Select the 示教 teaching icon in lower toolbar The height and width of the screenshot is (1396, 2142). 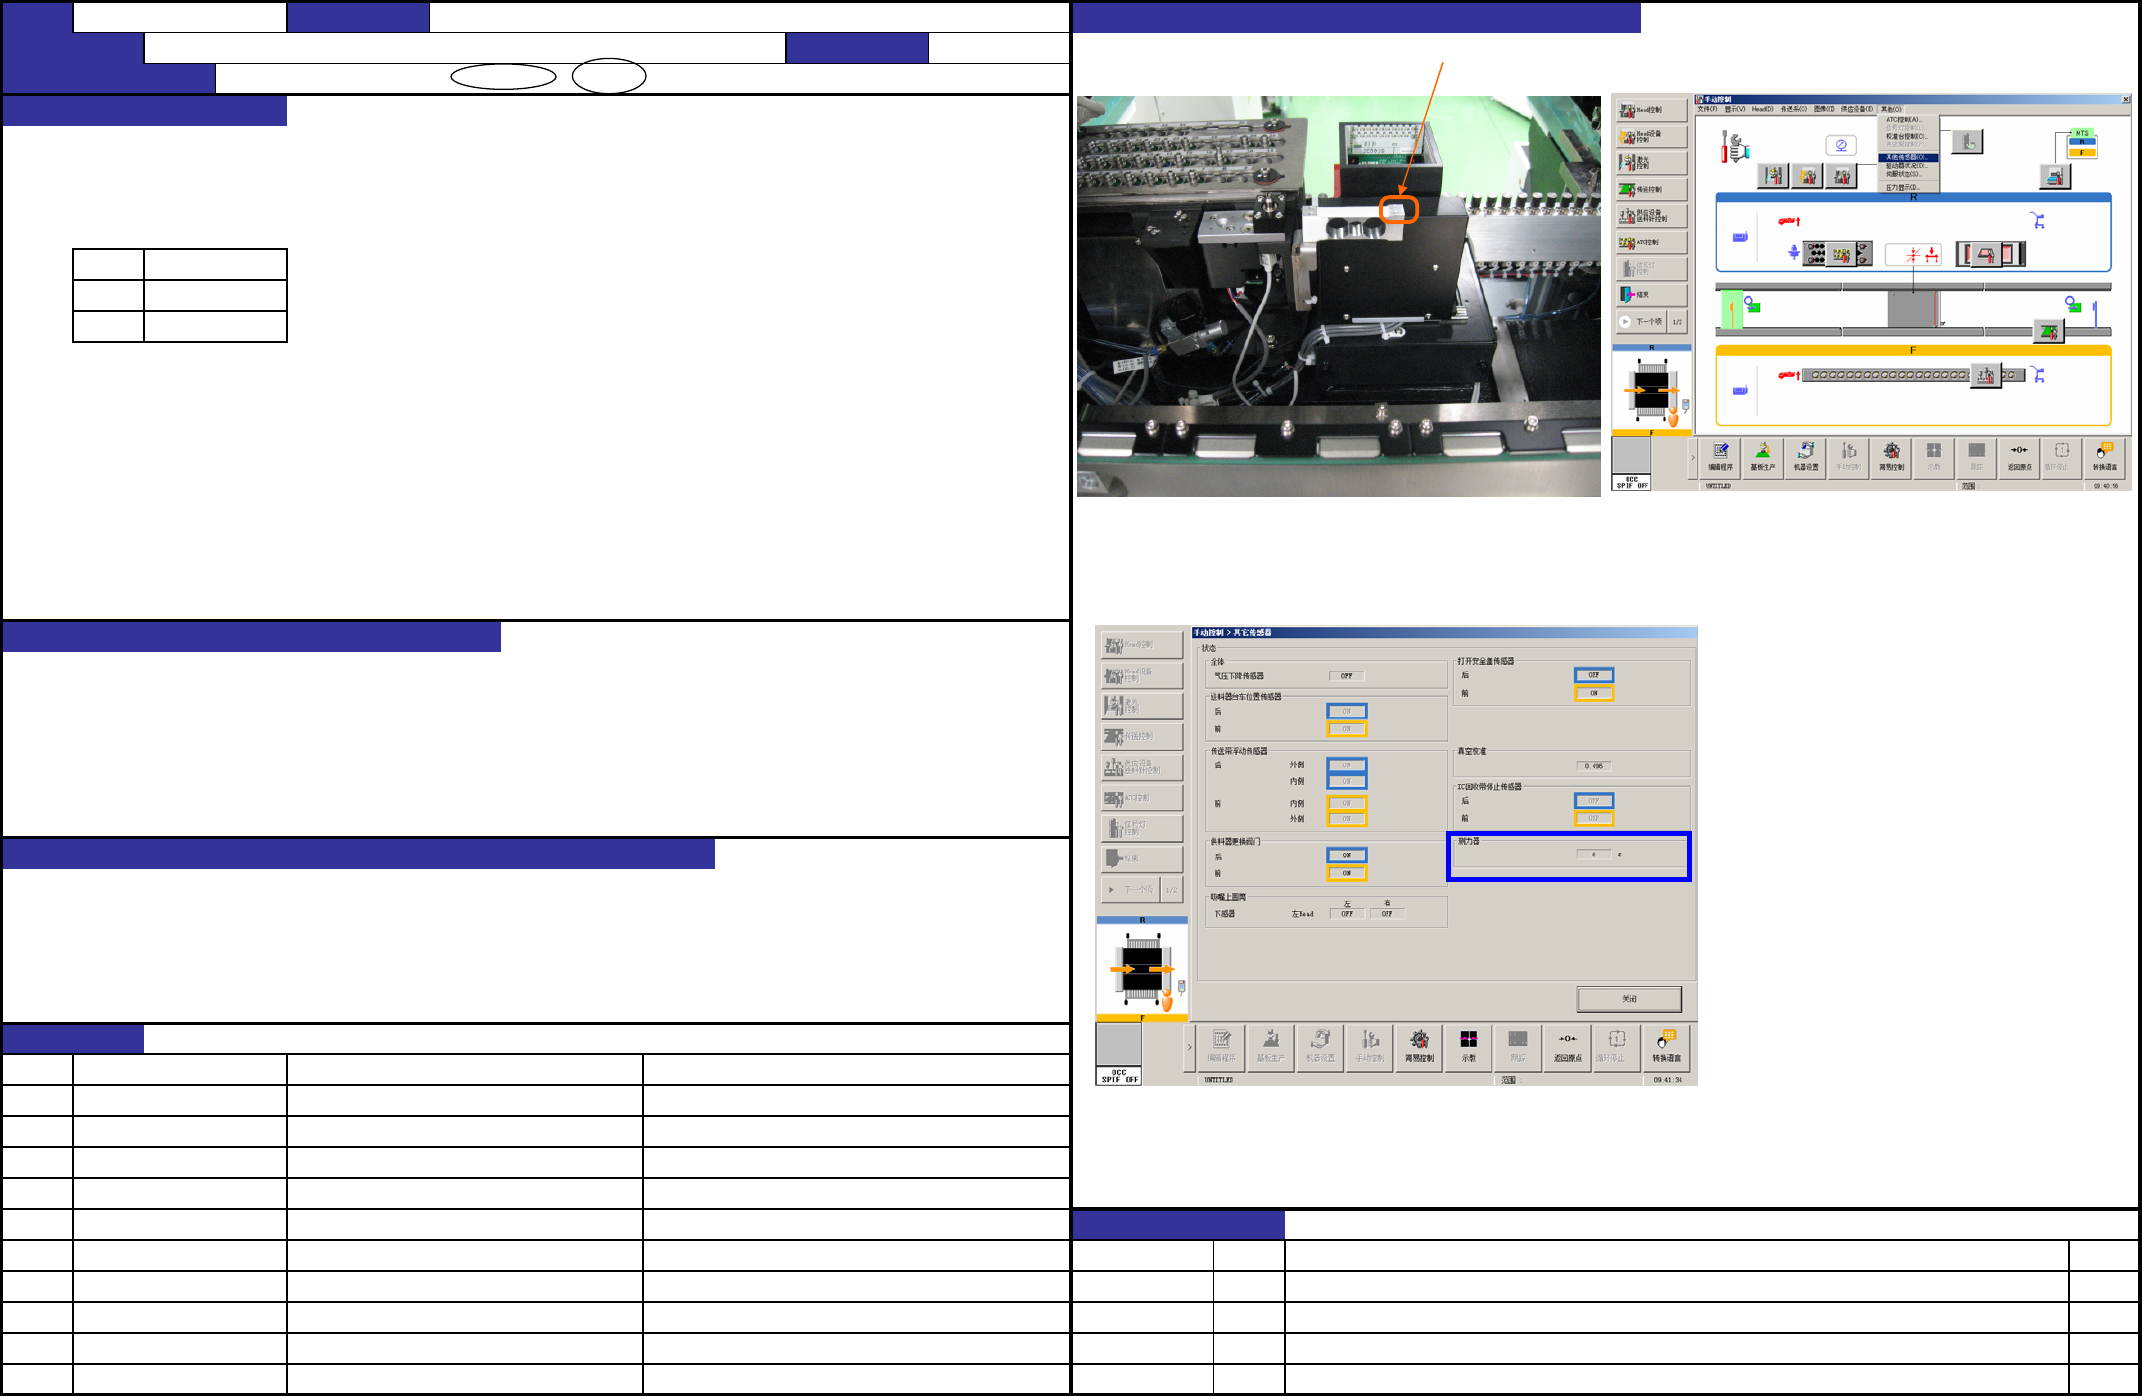tap(1468, 1047)
